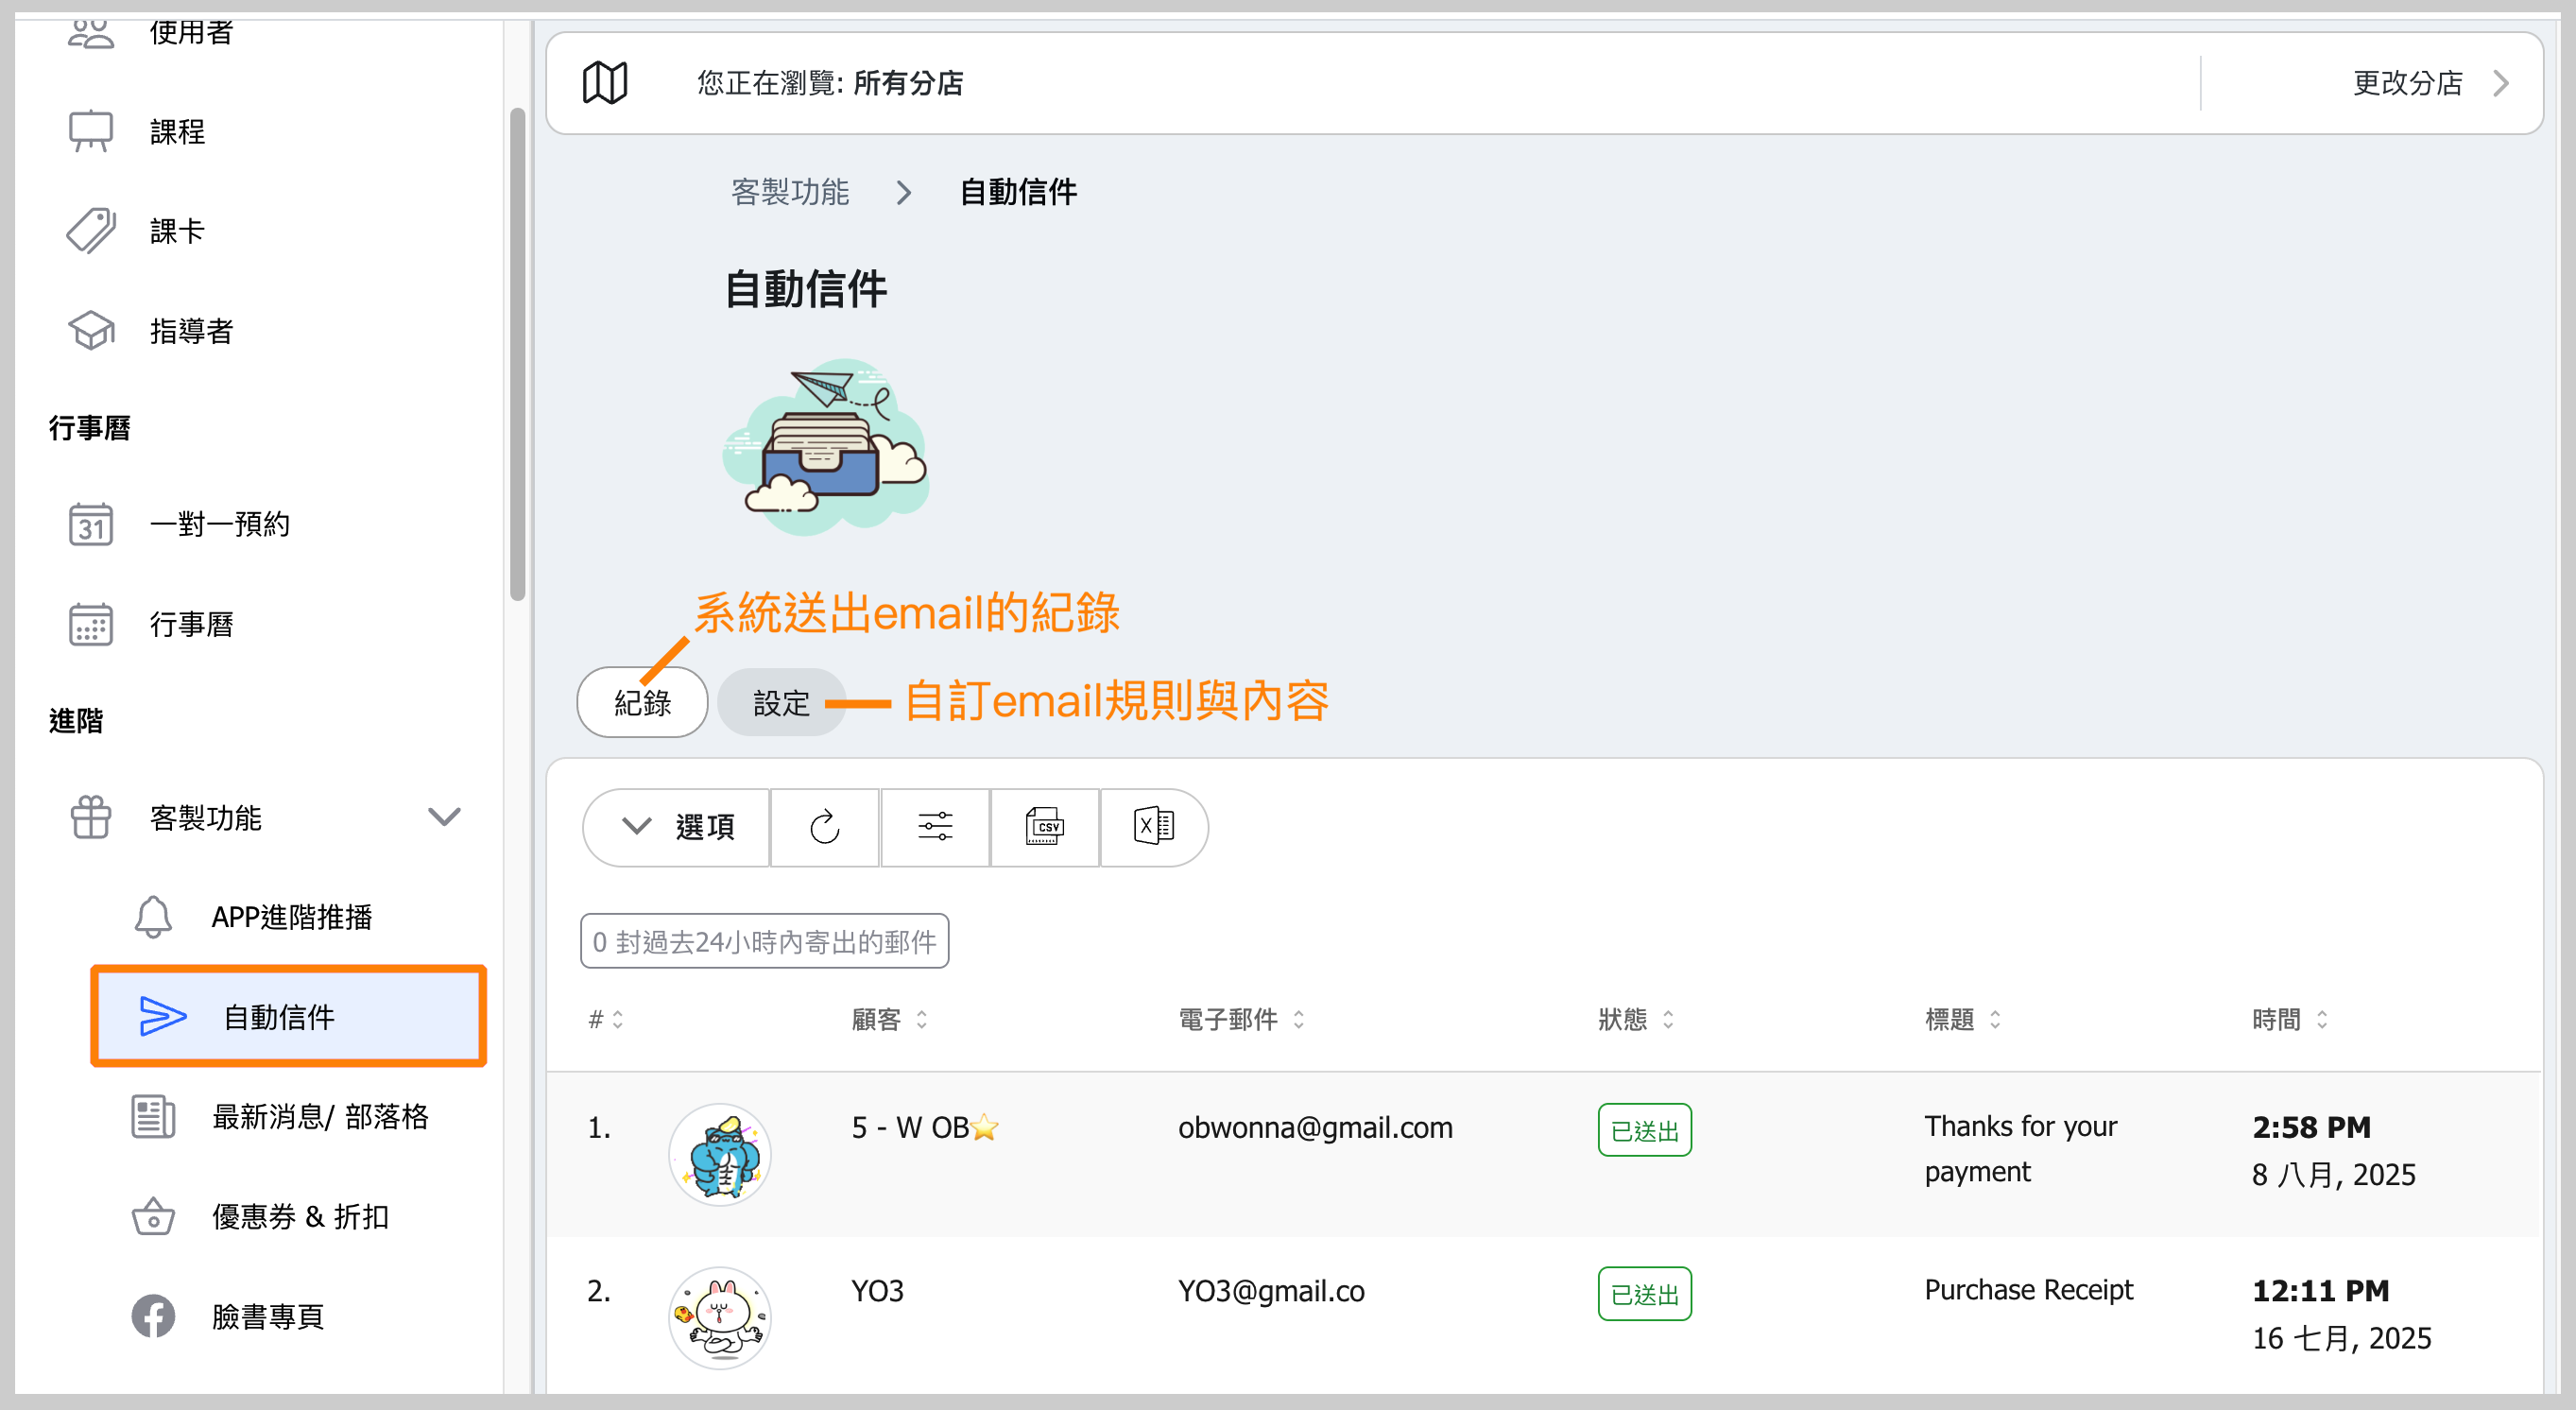Open APP進階推播 bell item
This screenshot has width=2576, height=1410.
pos(290,917)
